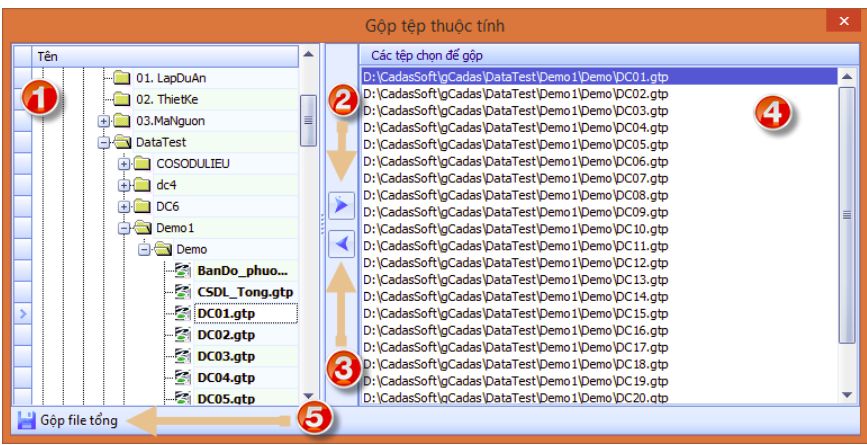
Task: Click the right arrow add-file button
Action: [x=342, y=205]
